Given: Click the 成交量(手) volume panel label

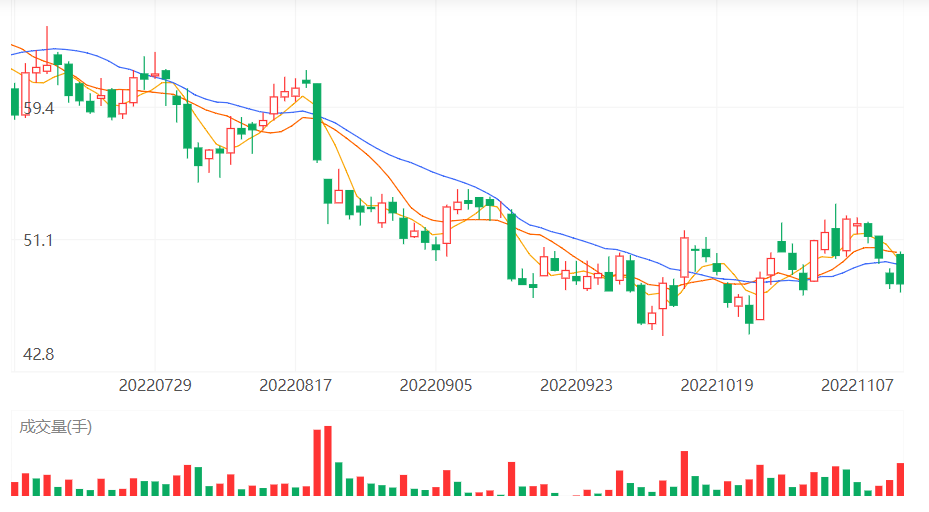Looking at the screenshot, I should pos(55,427).
